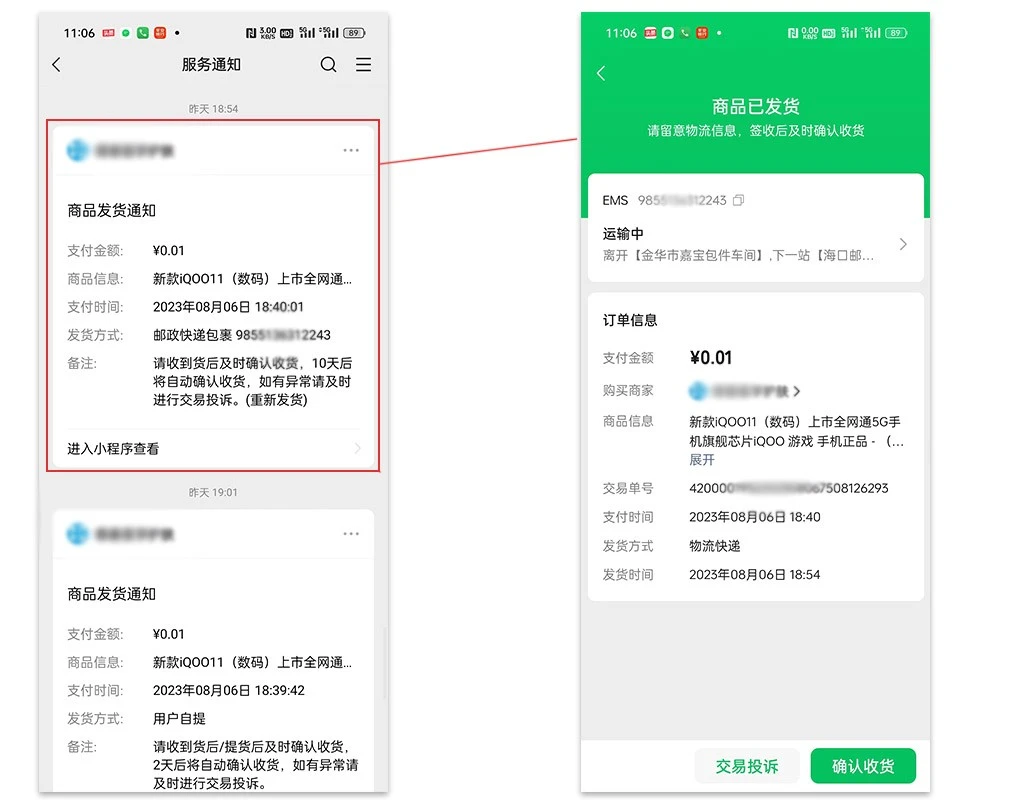Tap the remark about 10天后 auto-confirmation
Screen dimensions: 1024x800
(253, 381)
